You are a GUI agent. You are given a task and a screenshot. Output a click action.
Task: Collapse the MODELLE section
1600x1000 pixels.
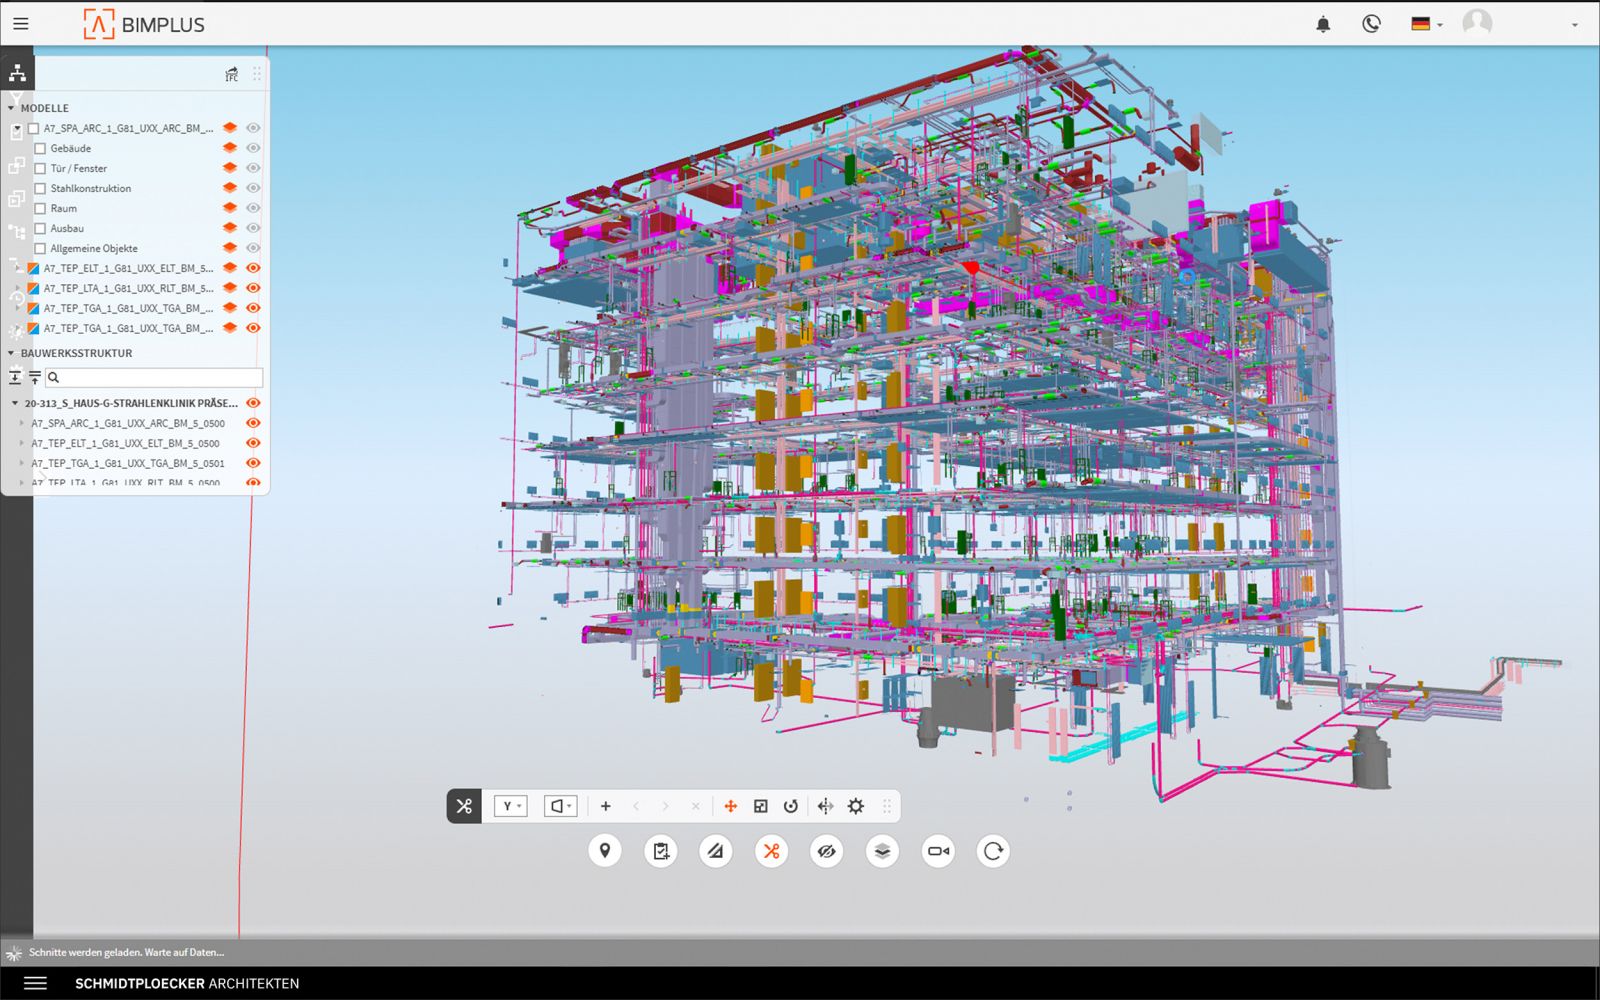(11, 108)
